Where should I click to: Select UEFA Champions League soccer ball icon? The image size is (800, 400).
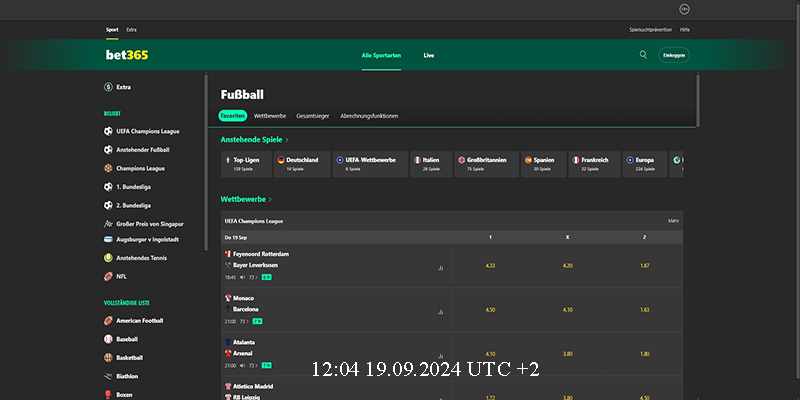(x=108, y=131)
